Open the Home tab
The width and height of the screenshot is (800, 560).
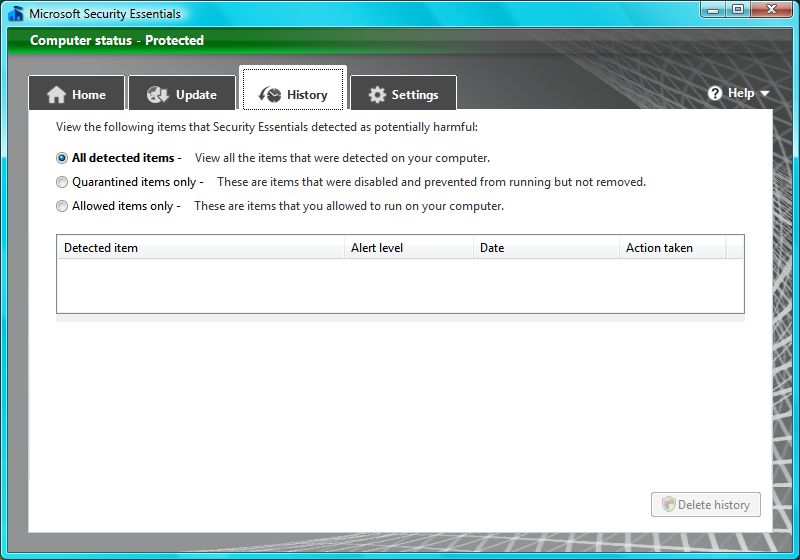pyautogui.click(x=77, y=93)
